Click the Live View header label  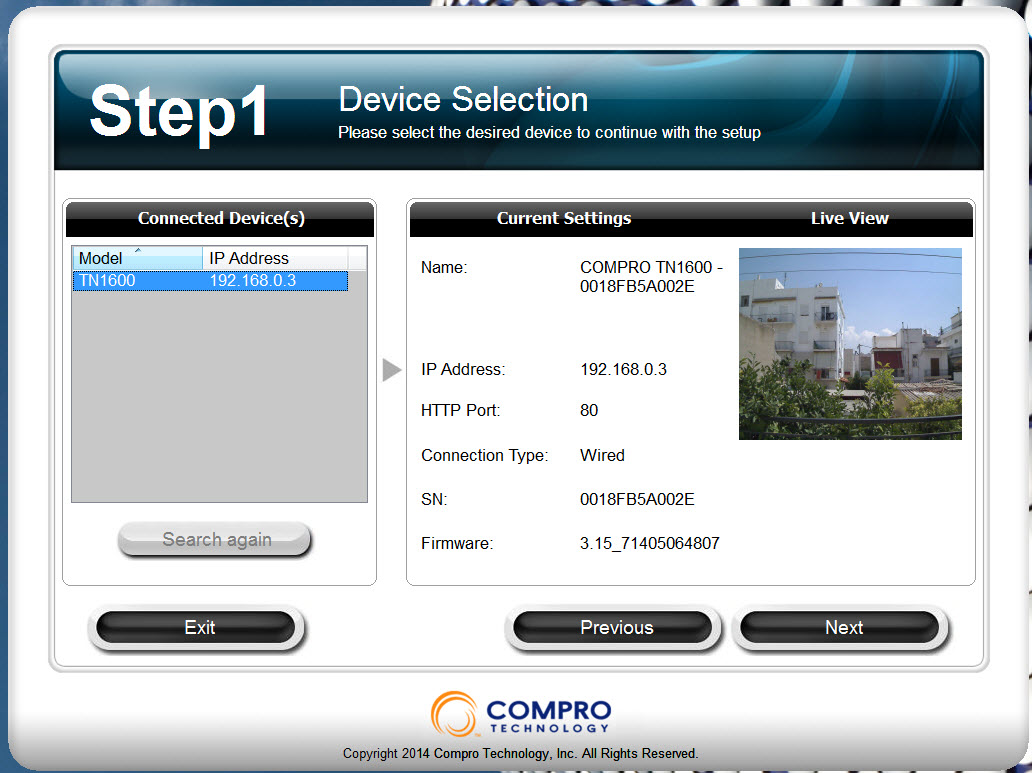tap(850, 218)
